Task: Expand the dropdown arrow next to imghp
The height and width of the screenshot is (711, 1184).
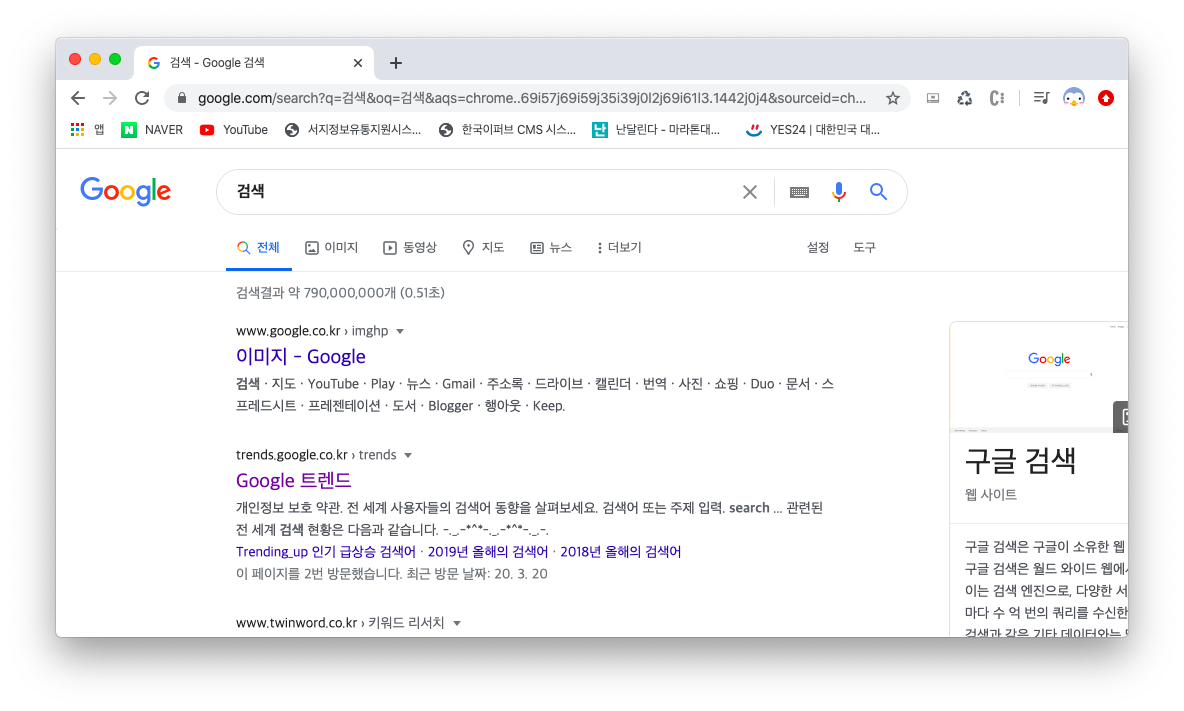Action: click(400, 331)
